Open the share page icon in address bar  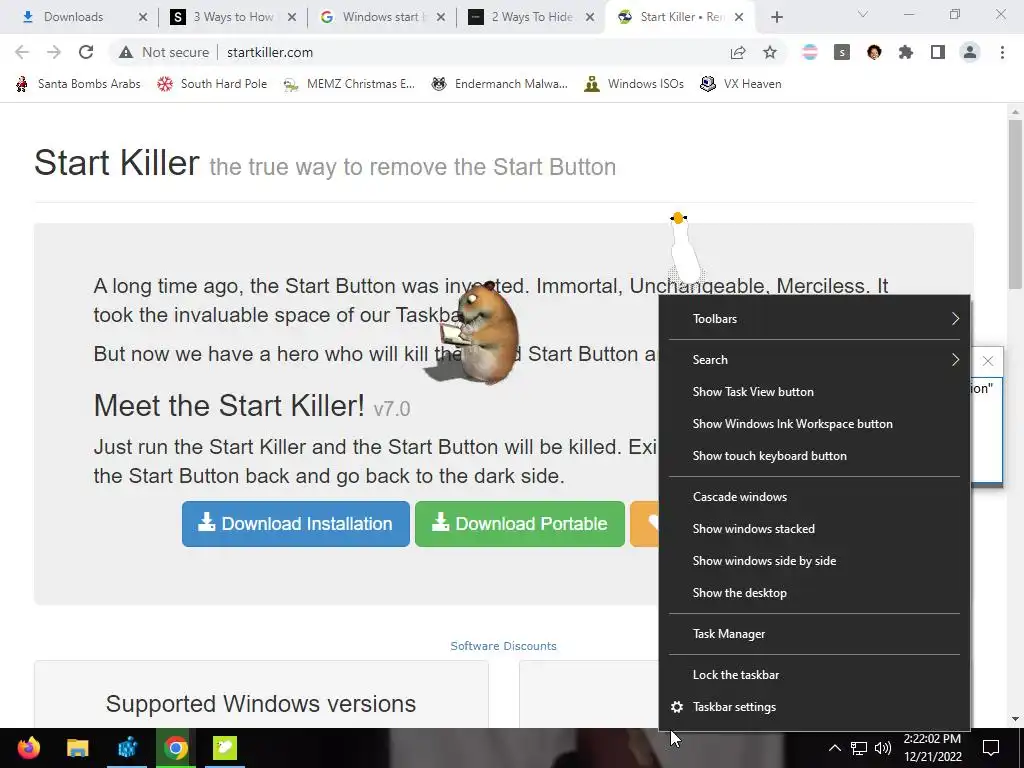pyautogui.click(x=738, y=52)
